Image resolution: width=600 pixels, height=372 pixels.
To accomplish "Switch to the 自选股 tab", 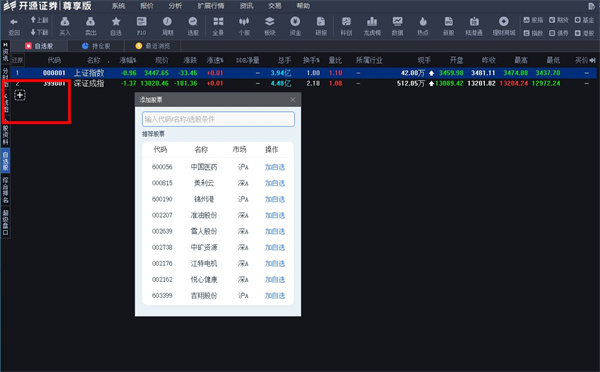I will pyautogui.click(x=39, y=46).
